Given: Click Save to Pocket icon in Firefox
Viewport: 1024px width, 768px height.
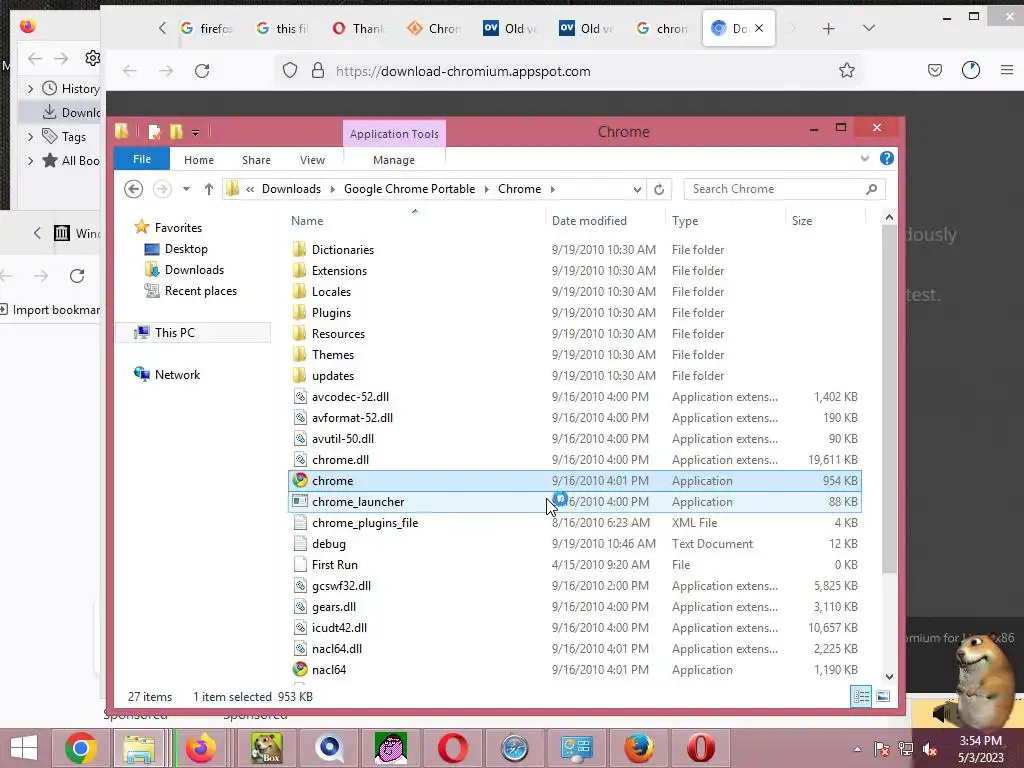Looking at the screenshot, I should pos(935,70).
